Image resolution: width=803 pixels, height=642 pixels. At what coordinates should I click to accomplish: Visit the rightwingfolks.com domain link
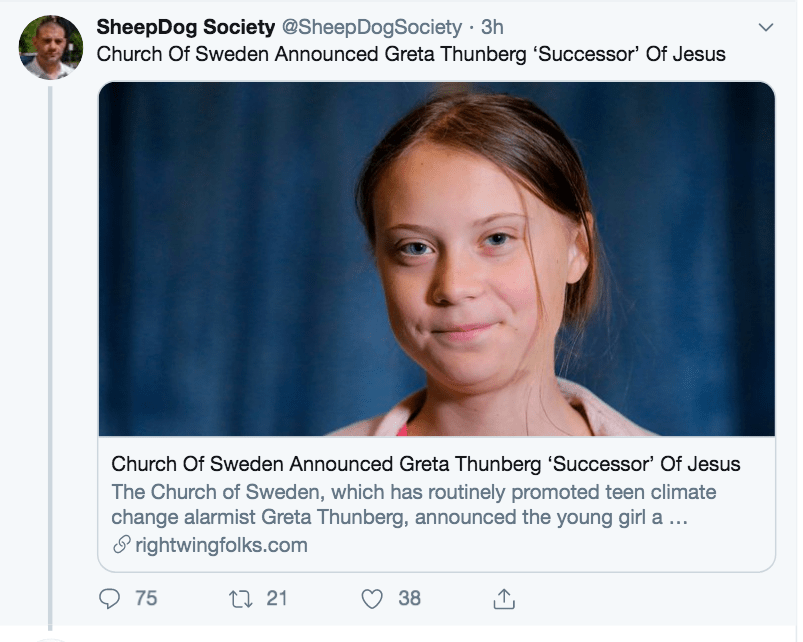pyautogui.click(x=220, y=546)
